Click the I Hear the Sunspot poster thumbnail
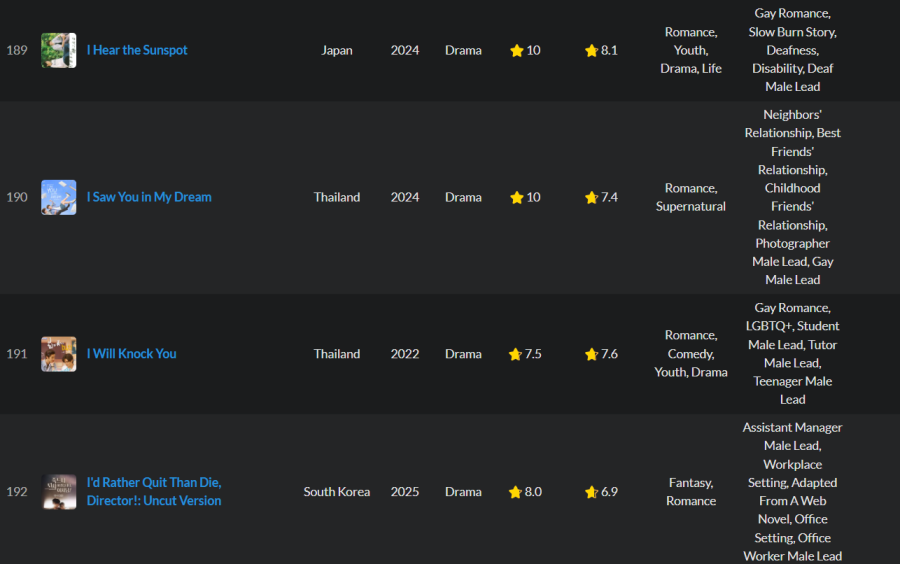 [59, 50]
